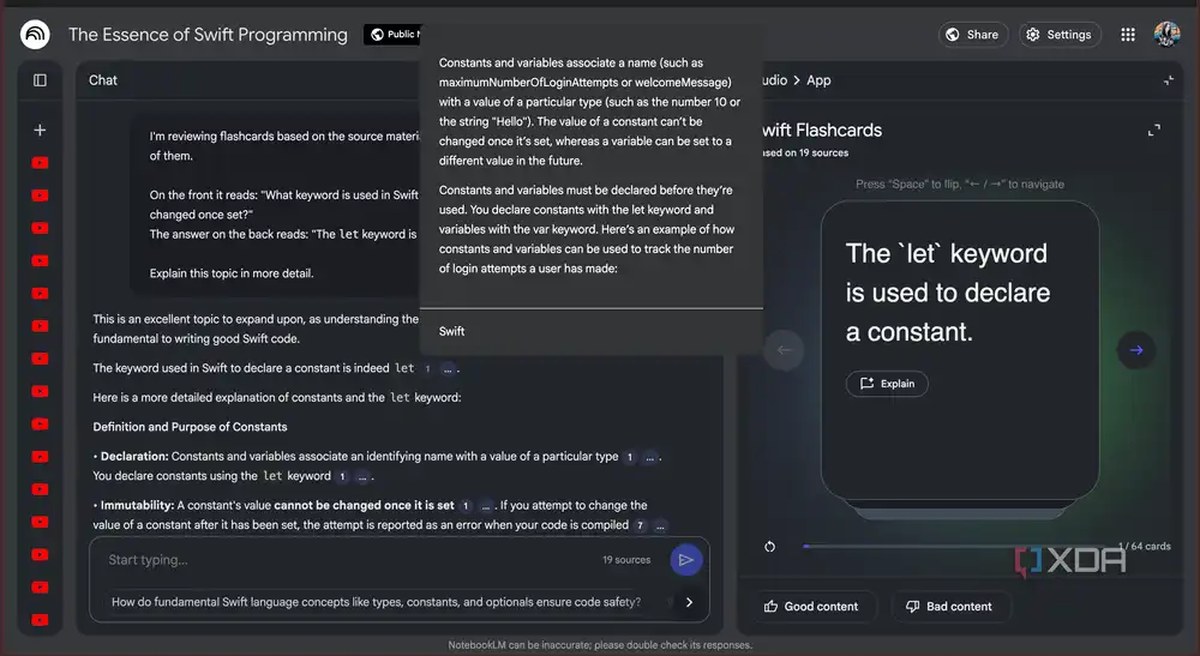Expand more citations after 'particular type'
The width and height of the screenshot is (1200, 656).
coord(651,457)
